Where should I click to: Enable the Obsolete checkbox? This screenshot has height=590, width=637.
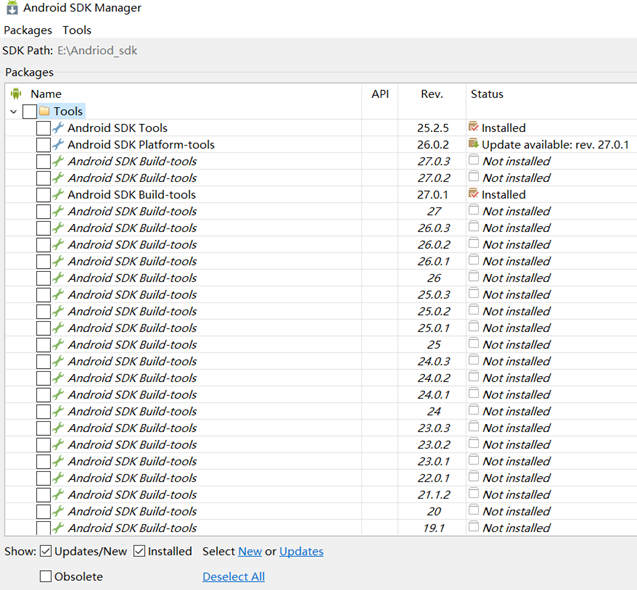click(x=46, y=576)
